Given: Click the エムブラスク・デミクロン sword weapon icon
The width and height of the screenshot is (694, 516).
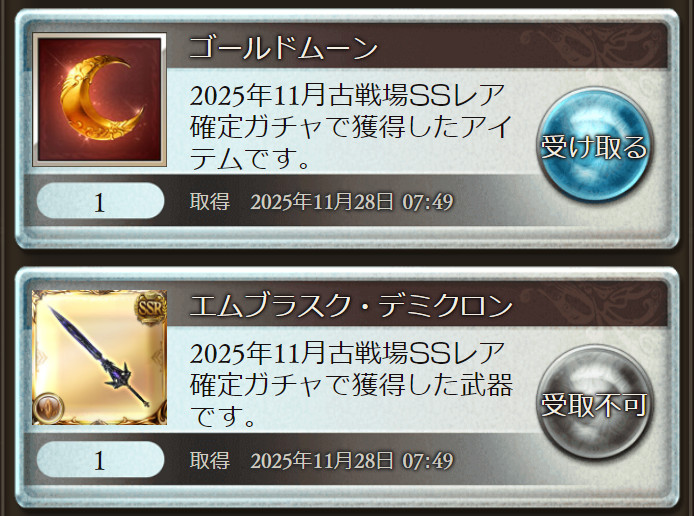Looking at the screenshot, I should 100,357.
